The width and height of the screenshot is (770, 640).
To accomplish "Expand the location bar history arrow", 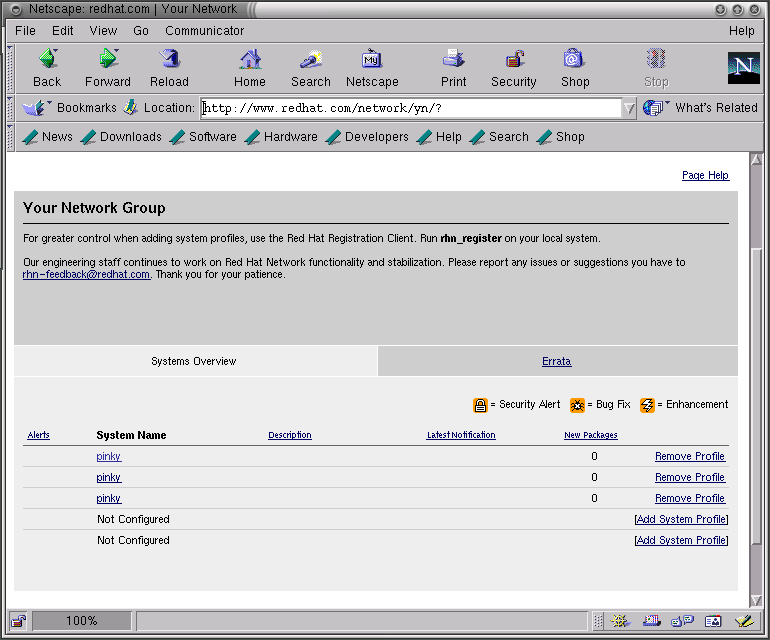I will (x=629, y=108).
